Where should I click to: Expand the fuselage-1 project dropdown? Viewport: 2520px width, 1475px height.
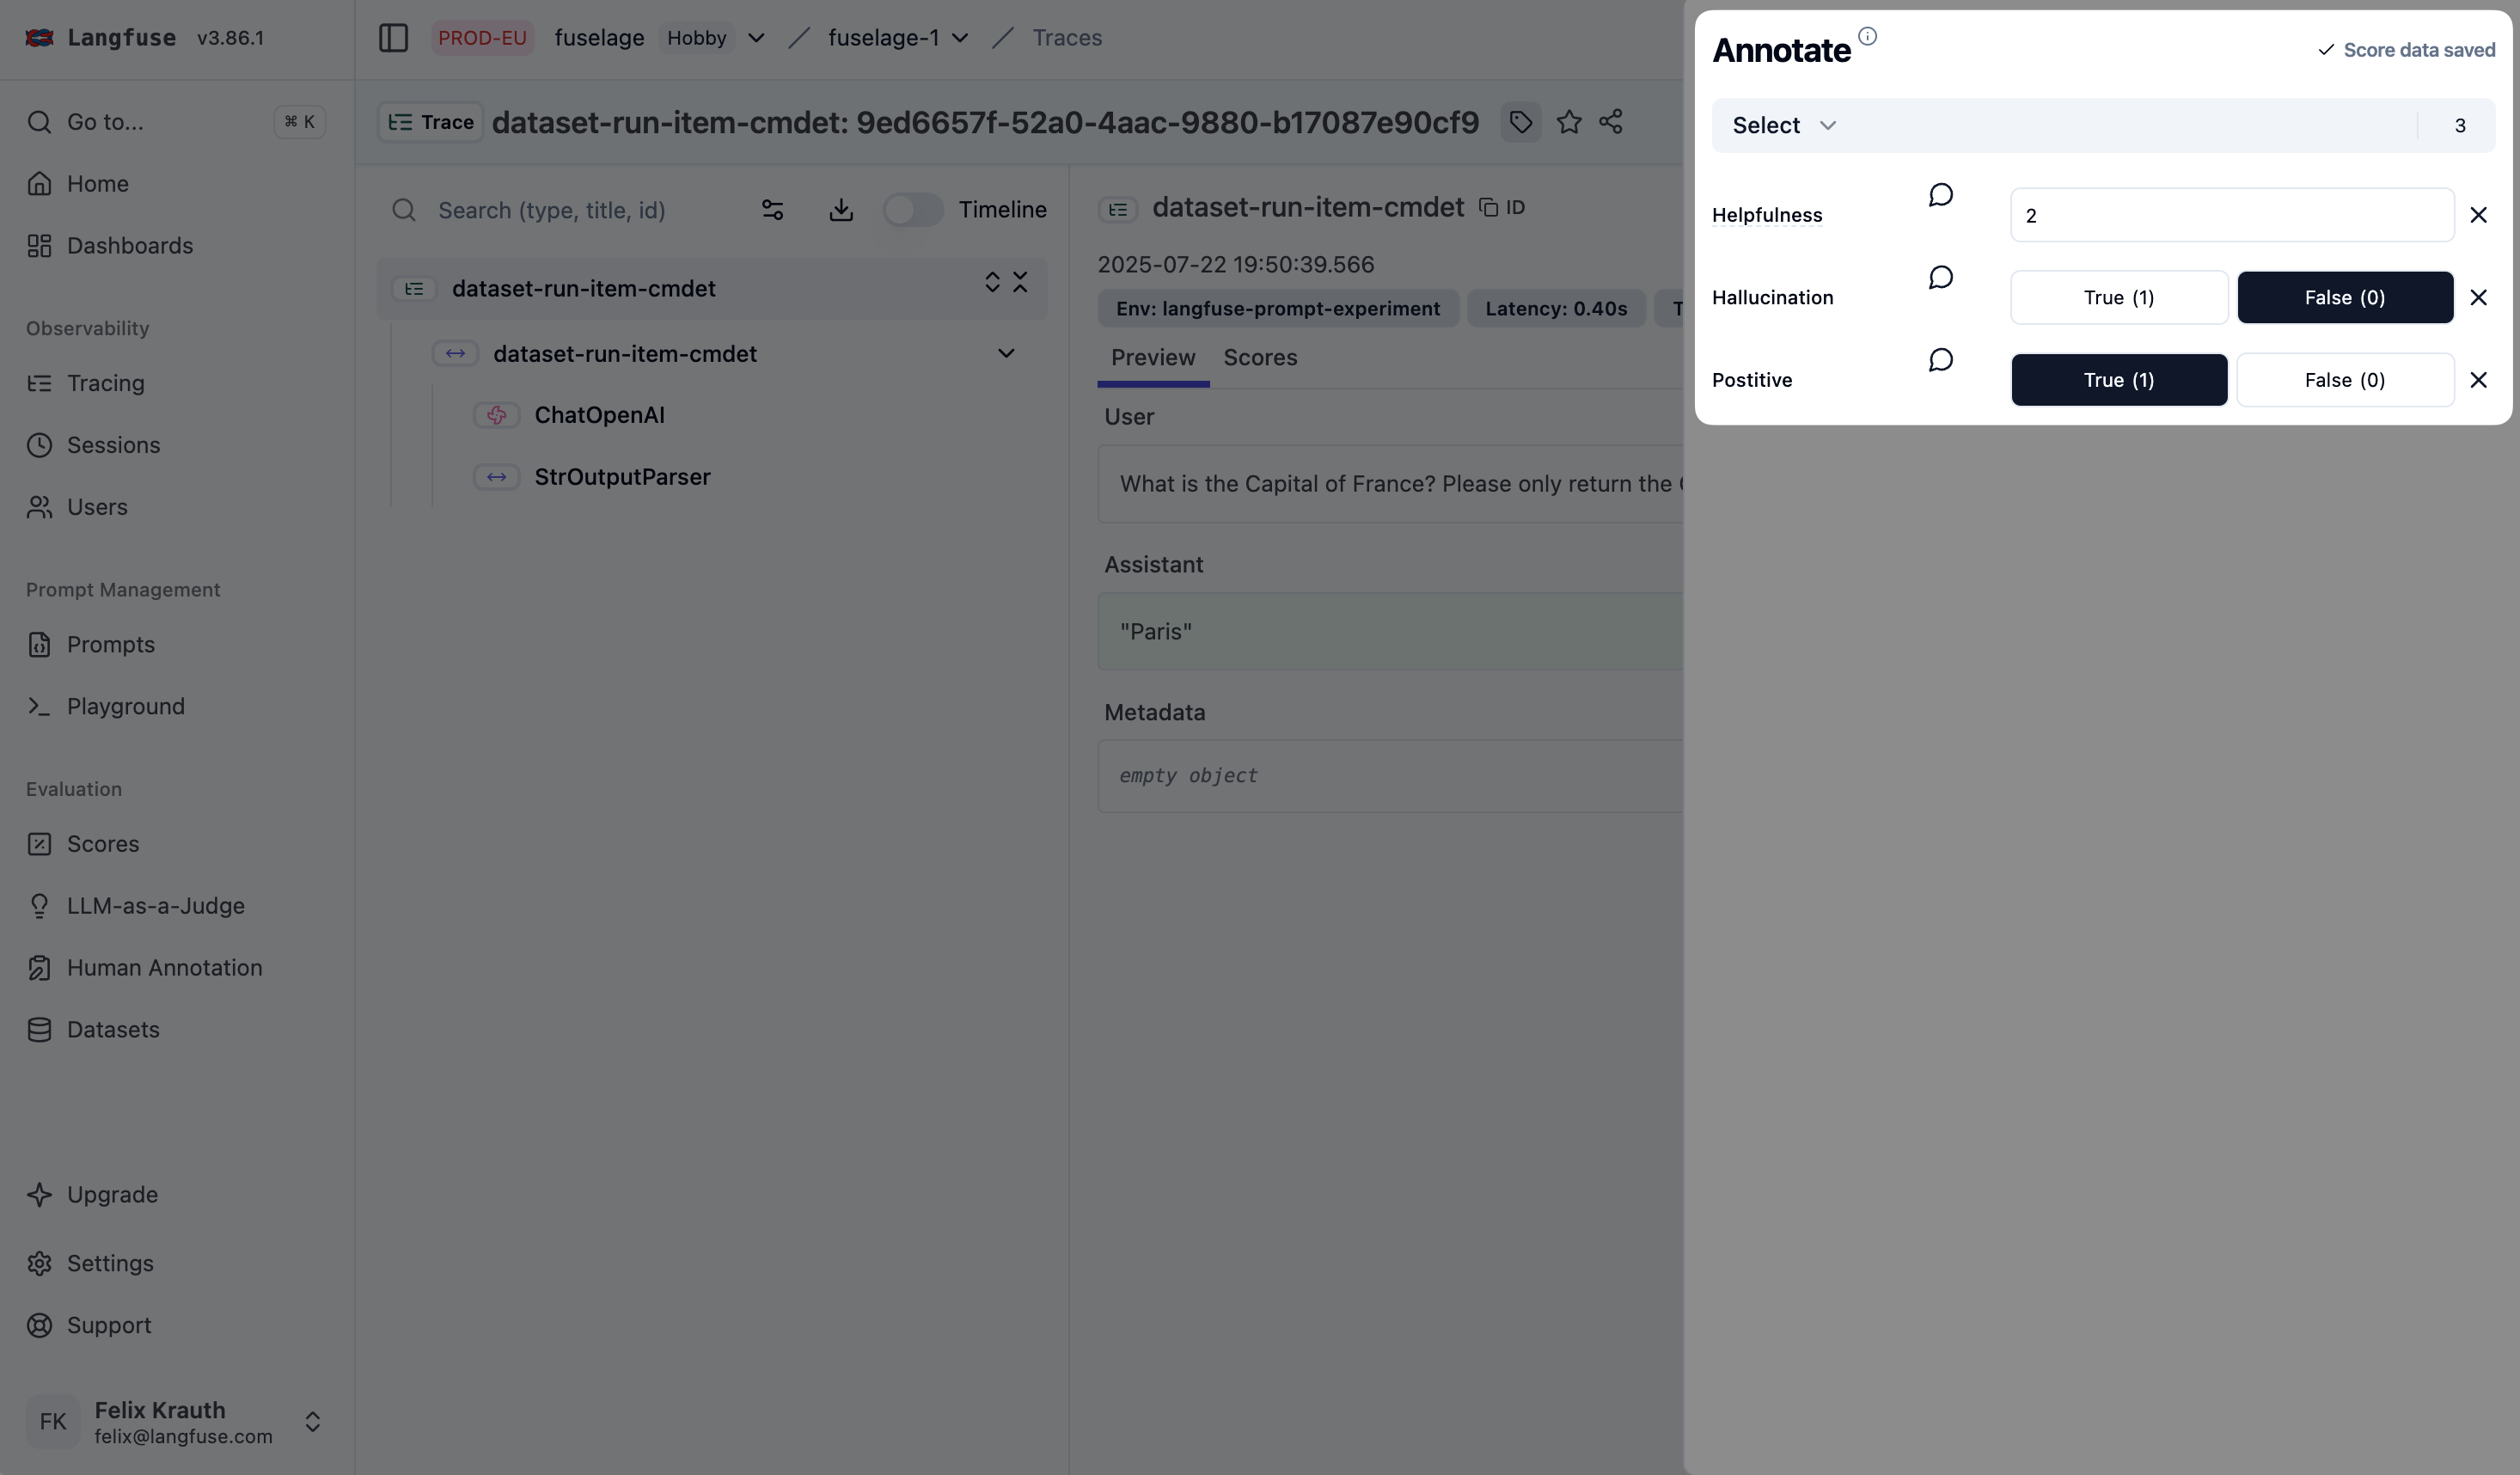coord(959,38)
